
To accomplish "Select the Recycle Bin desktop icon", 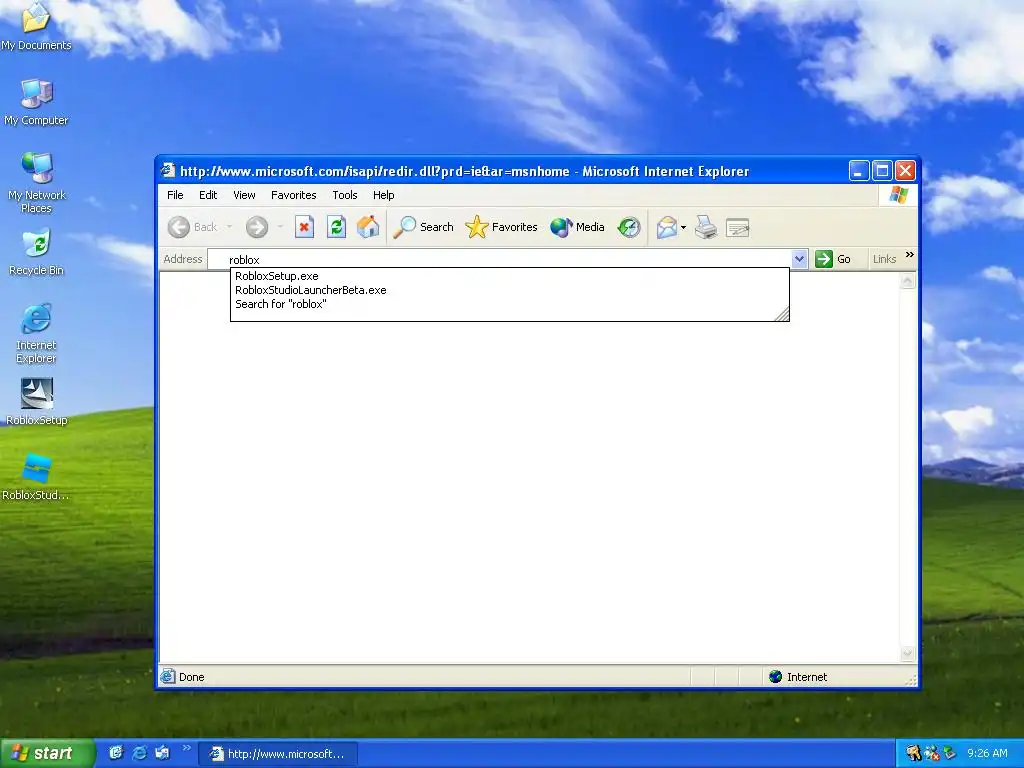I will point(36,252).
